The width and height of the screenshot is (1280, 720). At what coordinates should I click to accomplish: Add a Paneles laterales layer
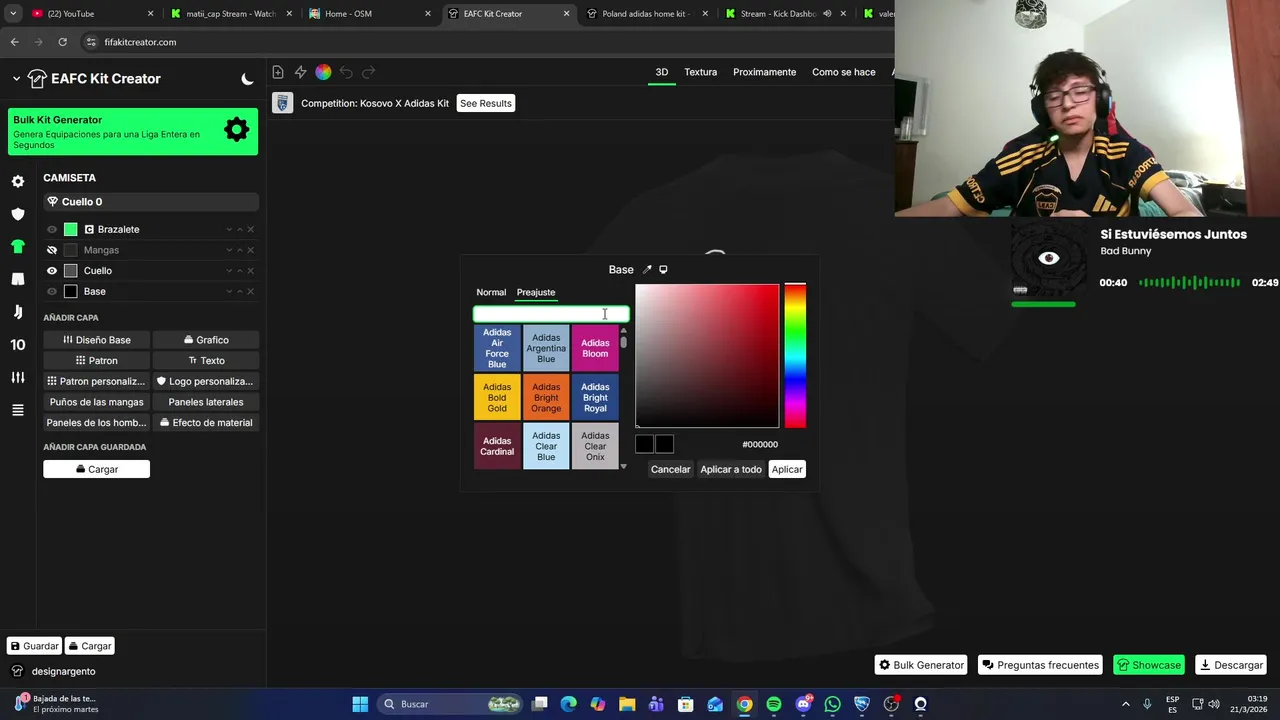click(206, 402)
